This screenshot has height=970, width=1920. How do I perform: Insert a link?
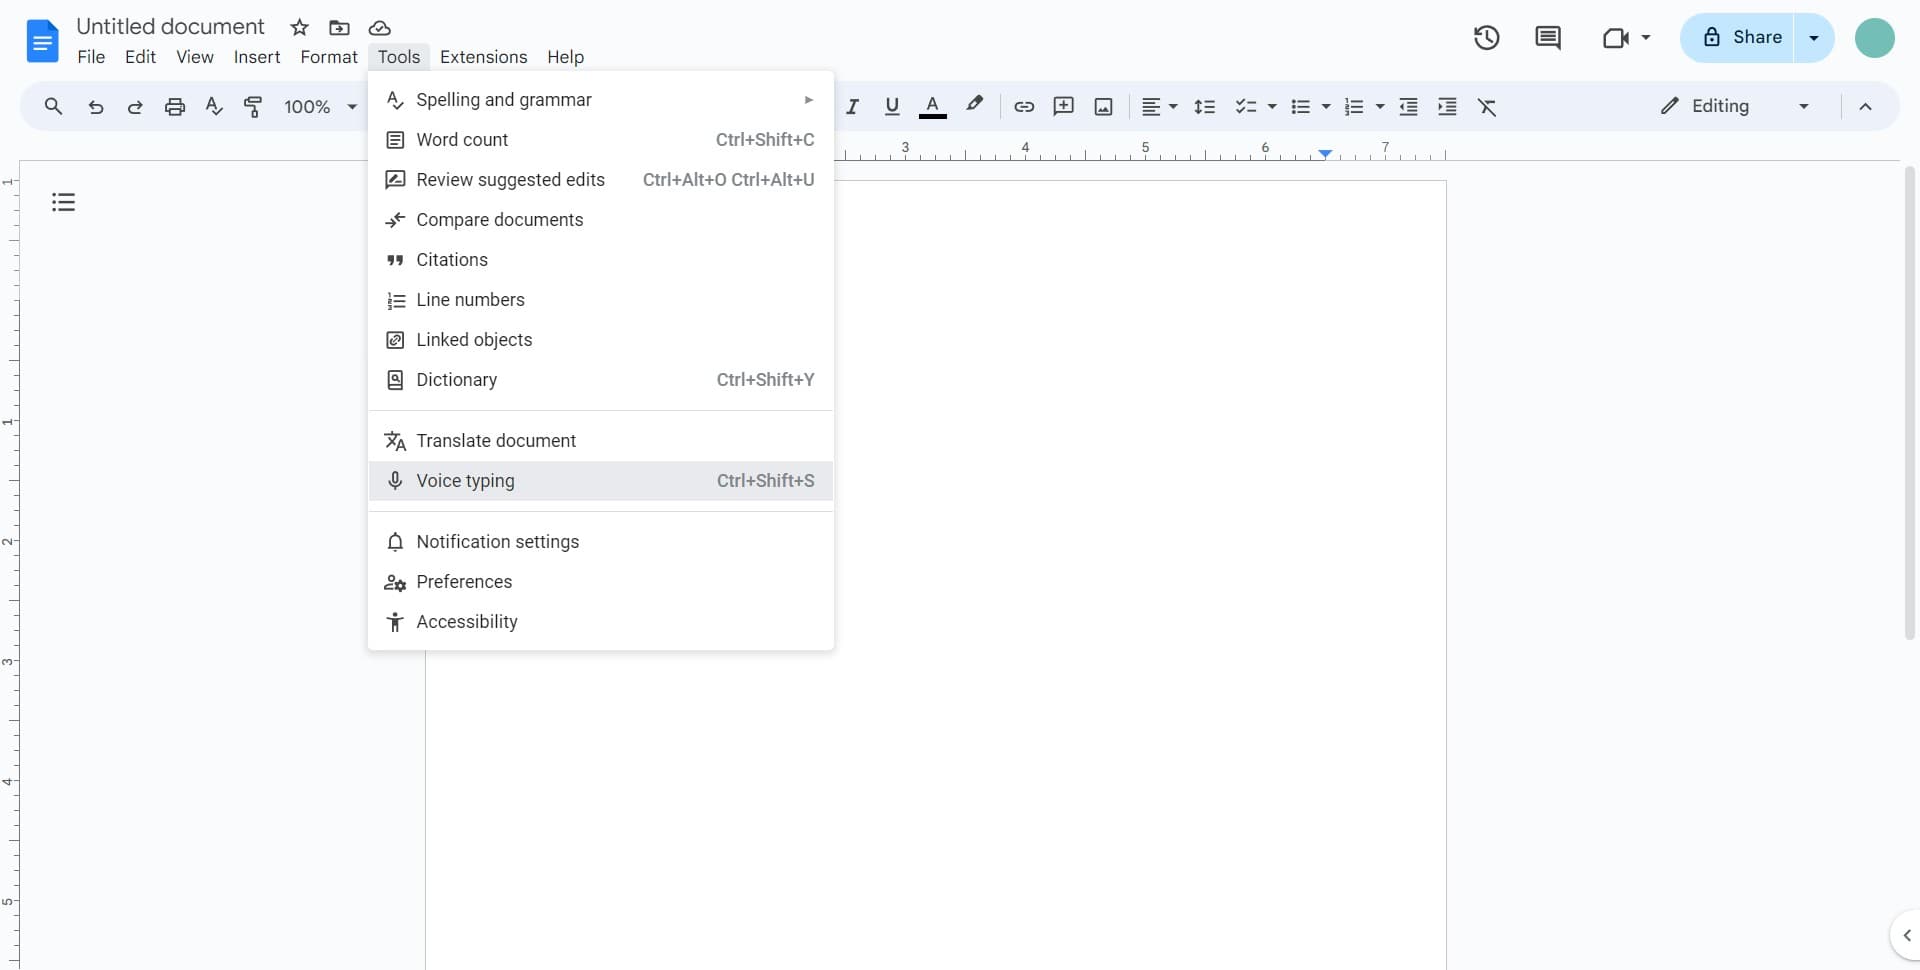coord(1023,106)
